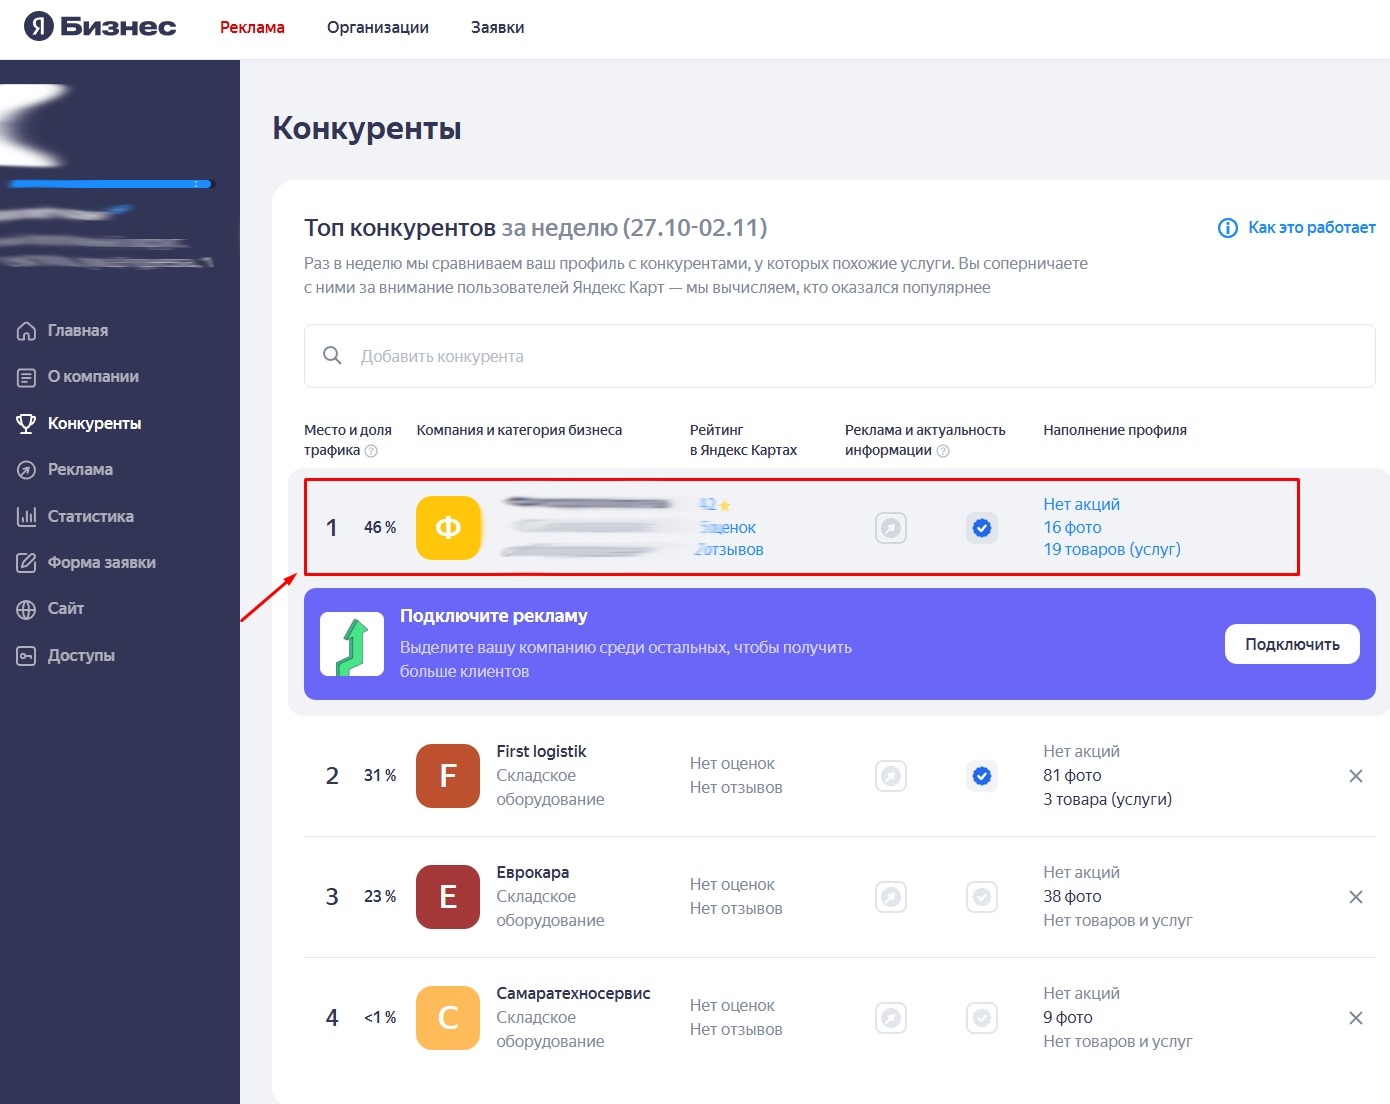
Task: Click the Еврокара advertising status icon
Action: [890, 897]
